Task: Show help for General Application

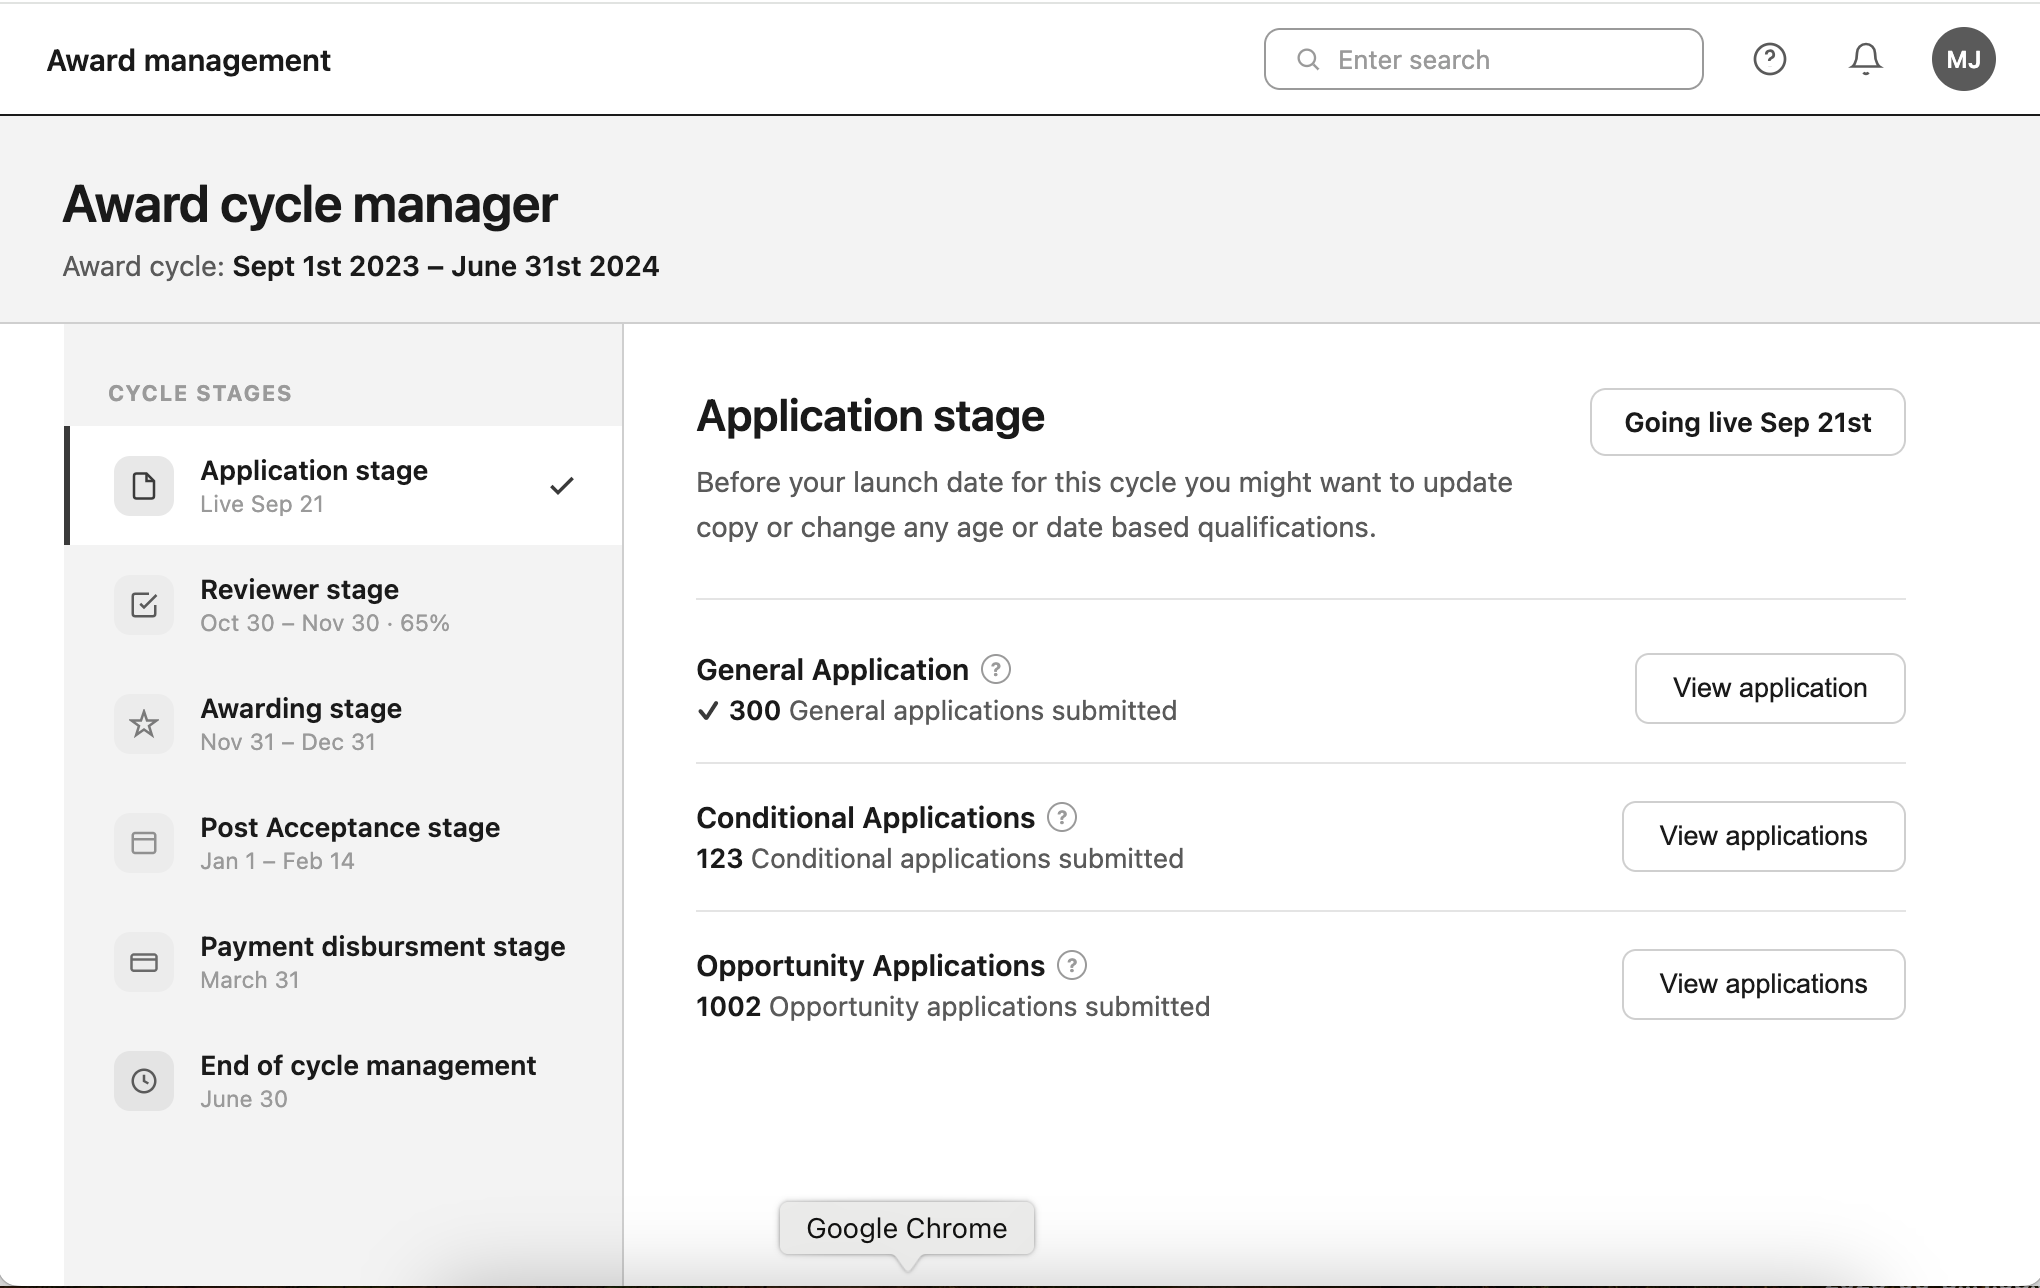Action: (995, 669)
